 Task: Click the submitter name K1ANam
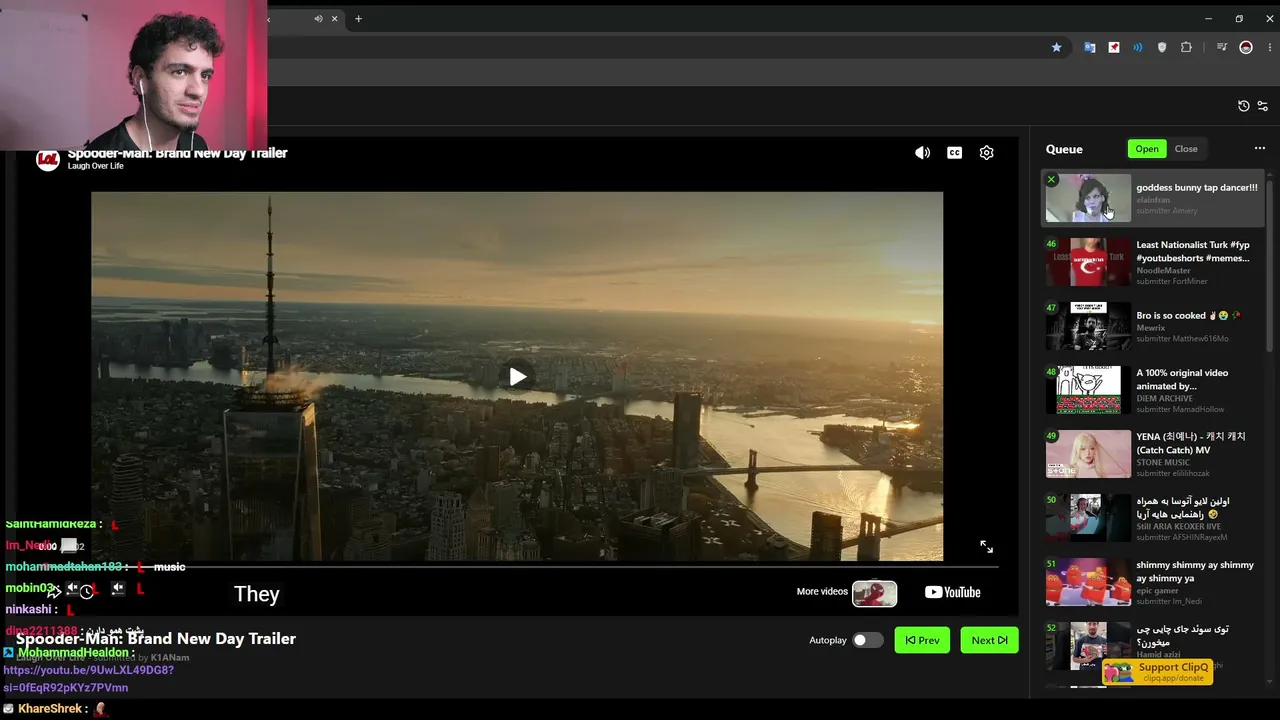[x=170, y=658]
